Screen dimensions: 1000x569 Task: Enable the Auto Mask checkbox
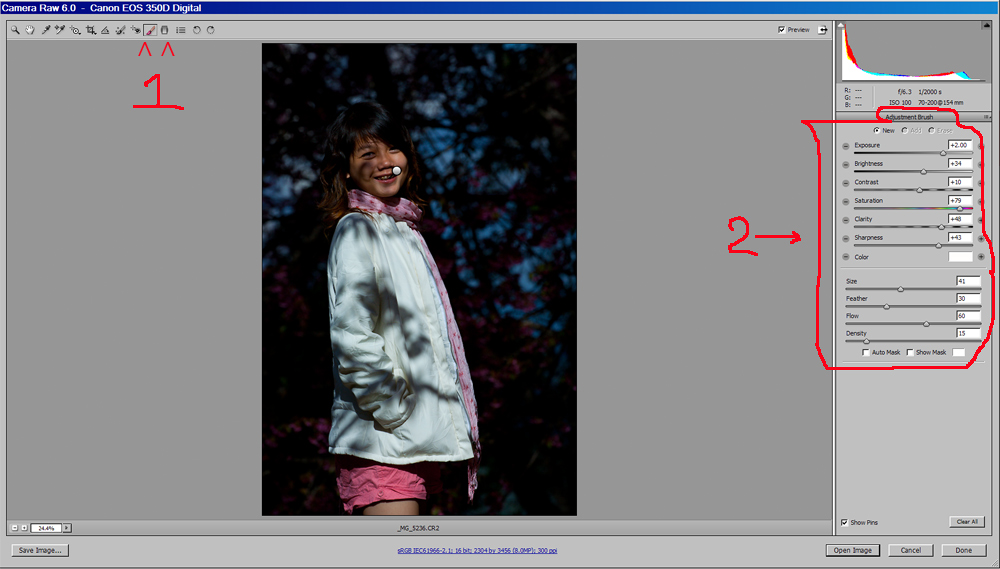(865, 352)
